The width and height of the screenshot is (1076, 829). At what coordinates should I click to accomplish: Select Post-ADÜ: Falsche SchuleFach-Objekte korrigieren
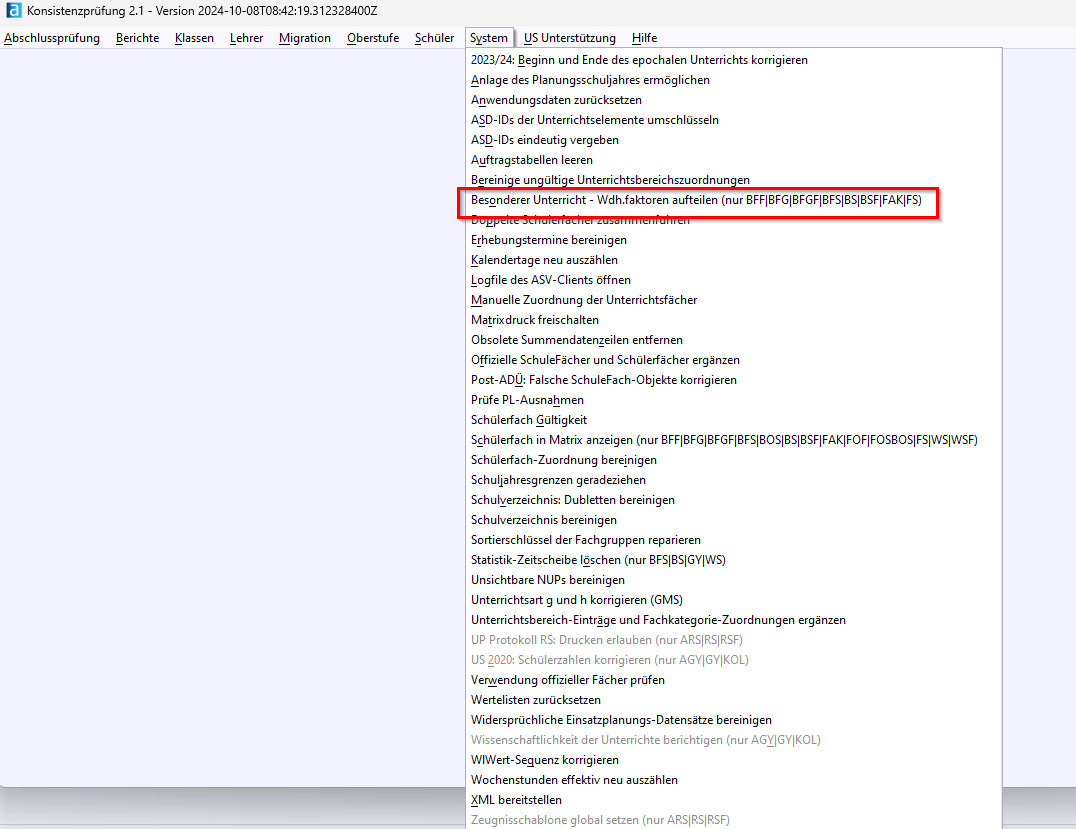click(x=734, y=380)
